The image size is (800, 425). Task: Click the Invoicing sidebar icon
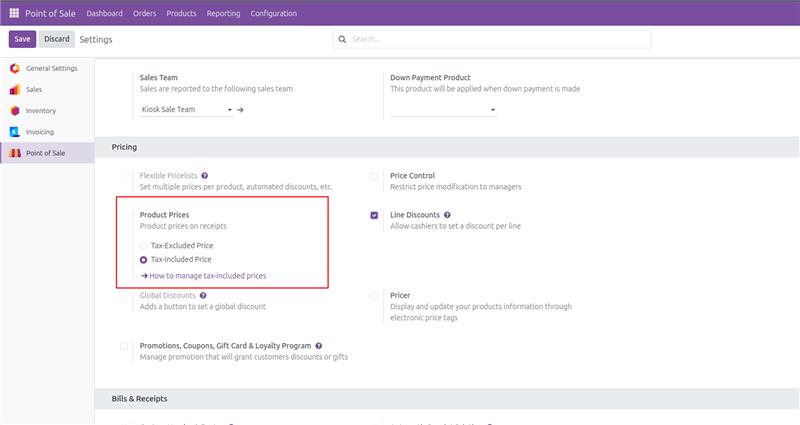(14, 131)
